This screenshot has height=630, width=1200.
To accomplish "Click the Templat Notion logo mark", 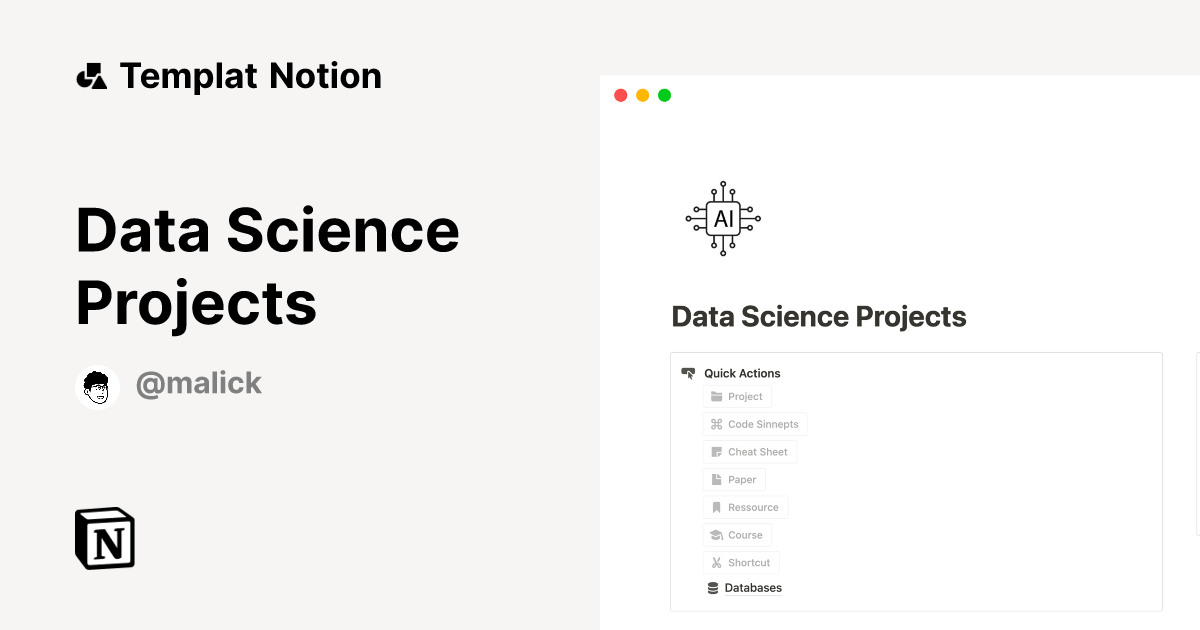I will 91,75.
